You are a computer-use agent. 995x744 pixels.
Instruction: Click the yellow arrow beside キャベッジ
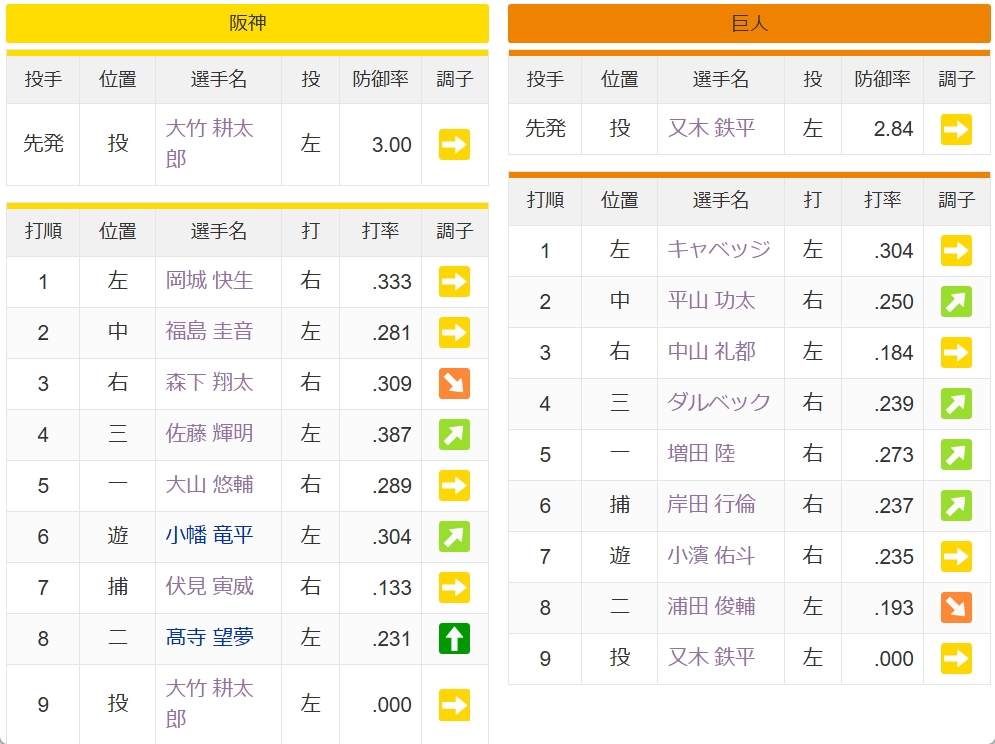tap(956, 250)
